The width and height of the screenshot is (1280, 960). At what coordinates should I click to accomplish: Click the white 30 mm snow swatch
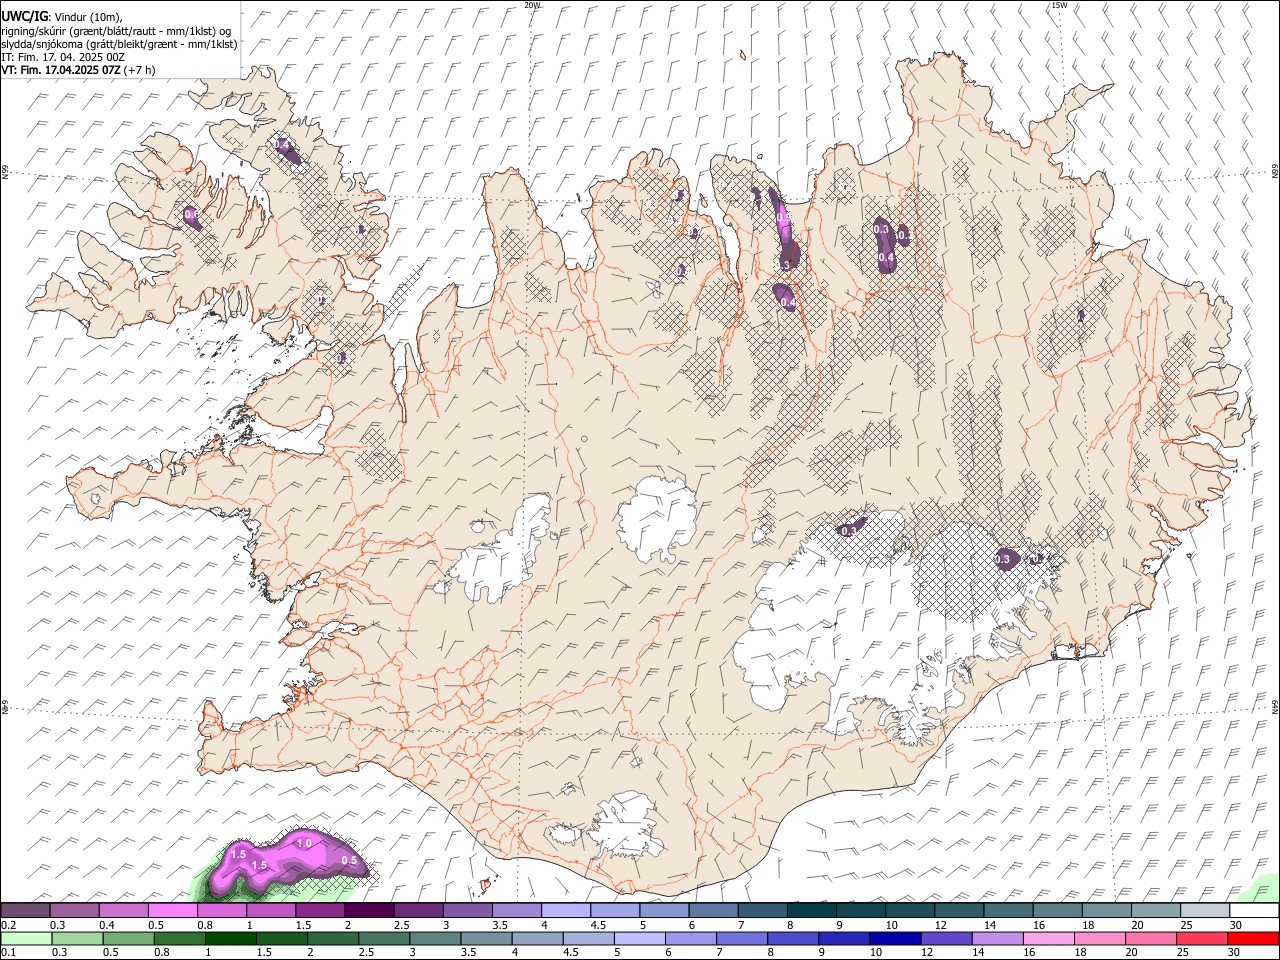(x=1254, y=911)
